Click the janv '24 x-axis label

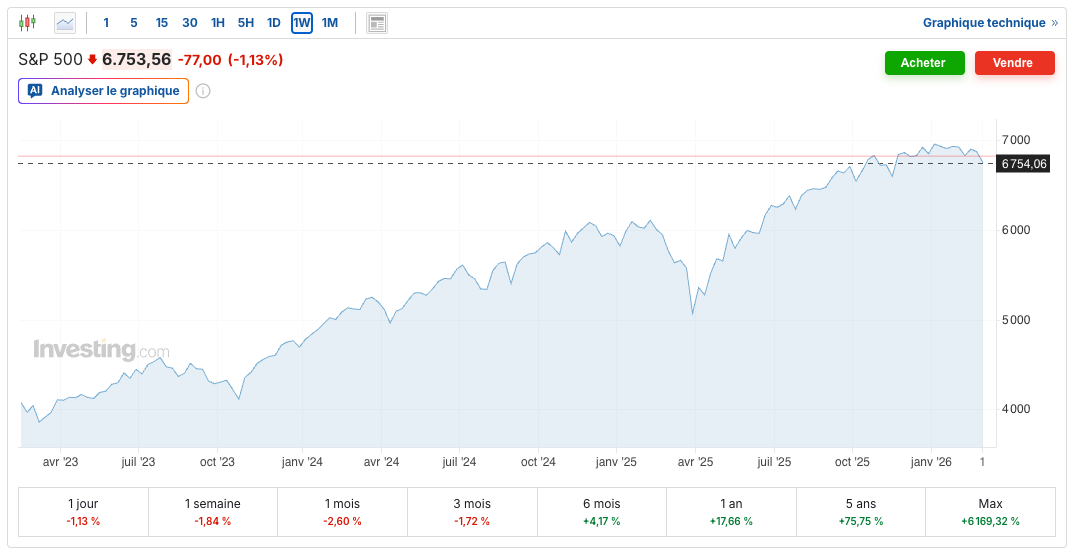(302, 462)
